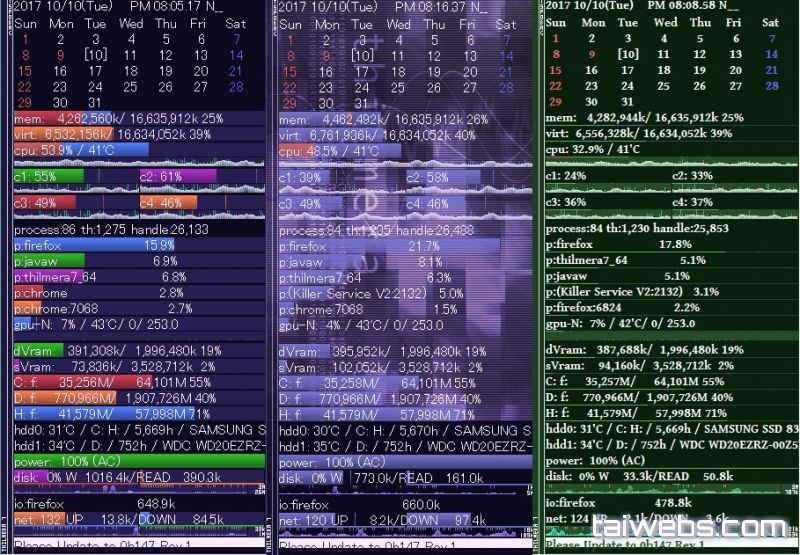Click the p:thilmera7_64 5.1% row in right panel
800x555 pixels.
[625, 260]
